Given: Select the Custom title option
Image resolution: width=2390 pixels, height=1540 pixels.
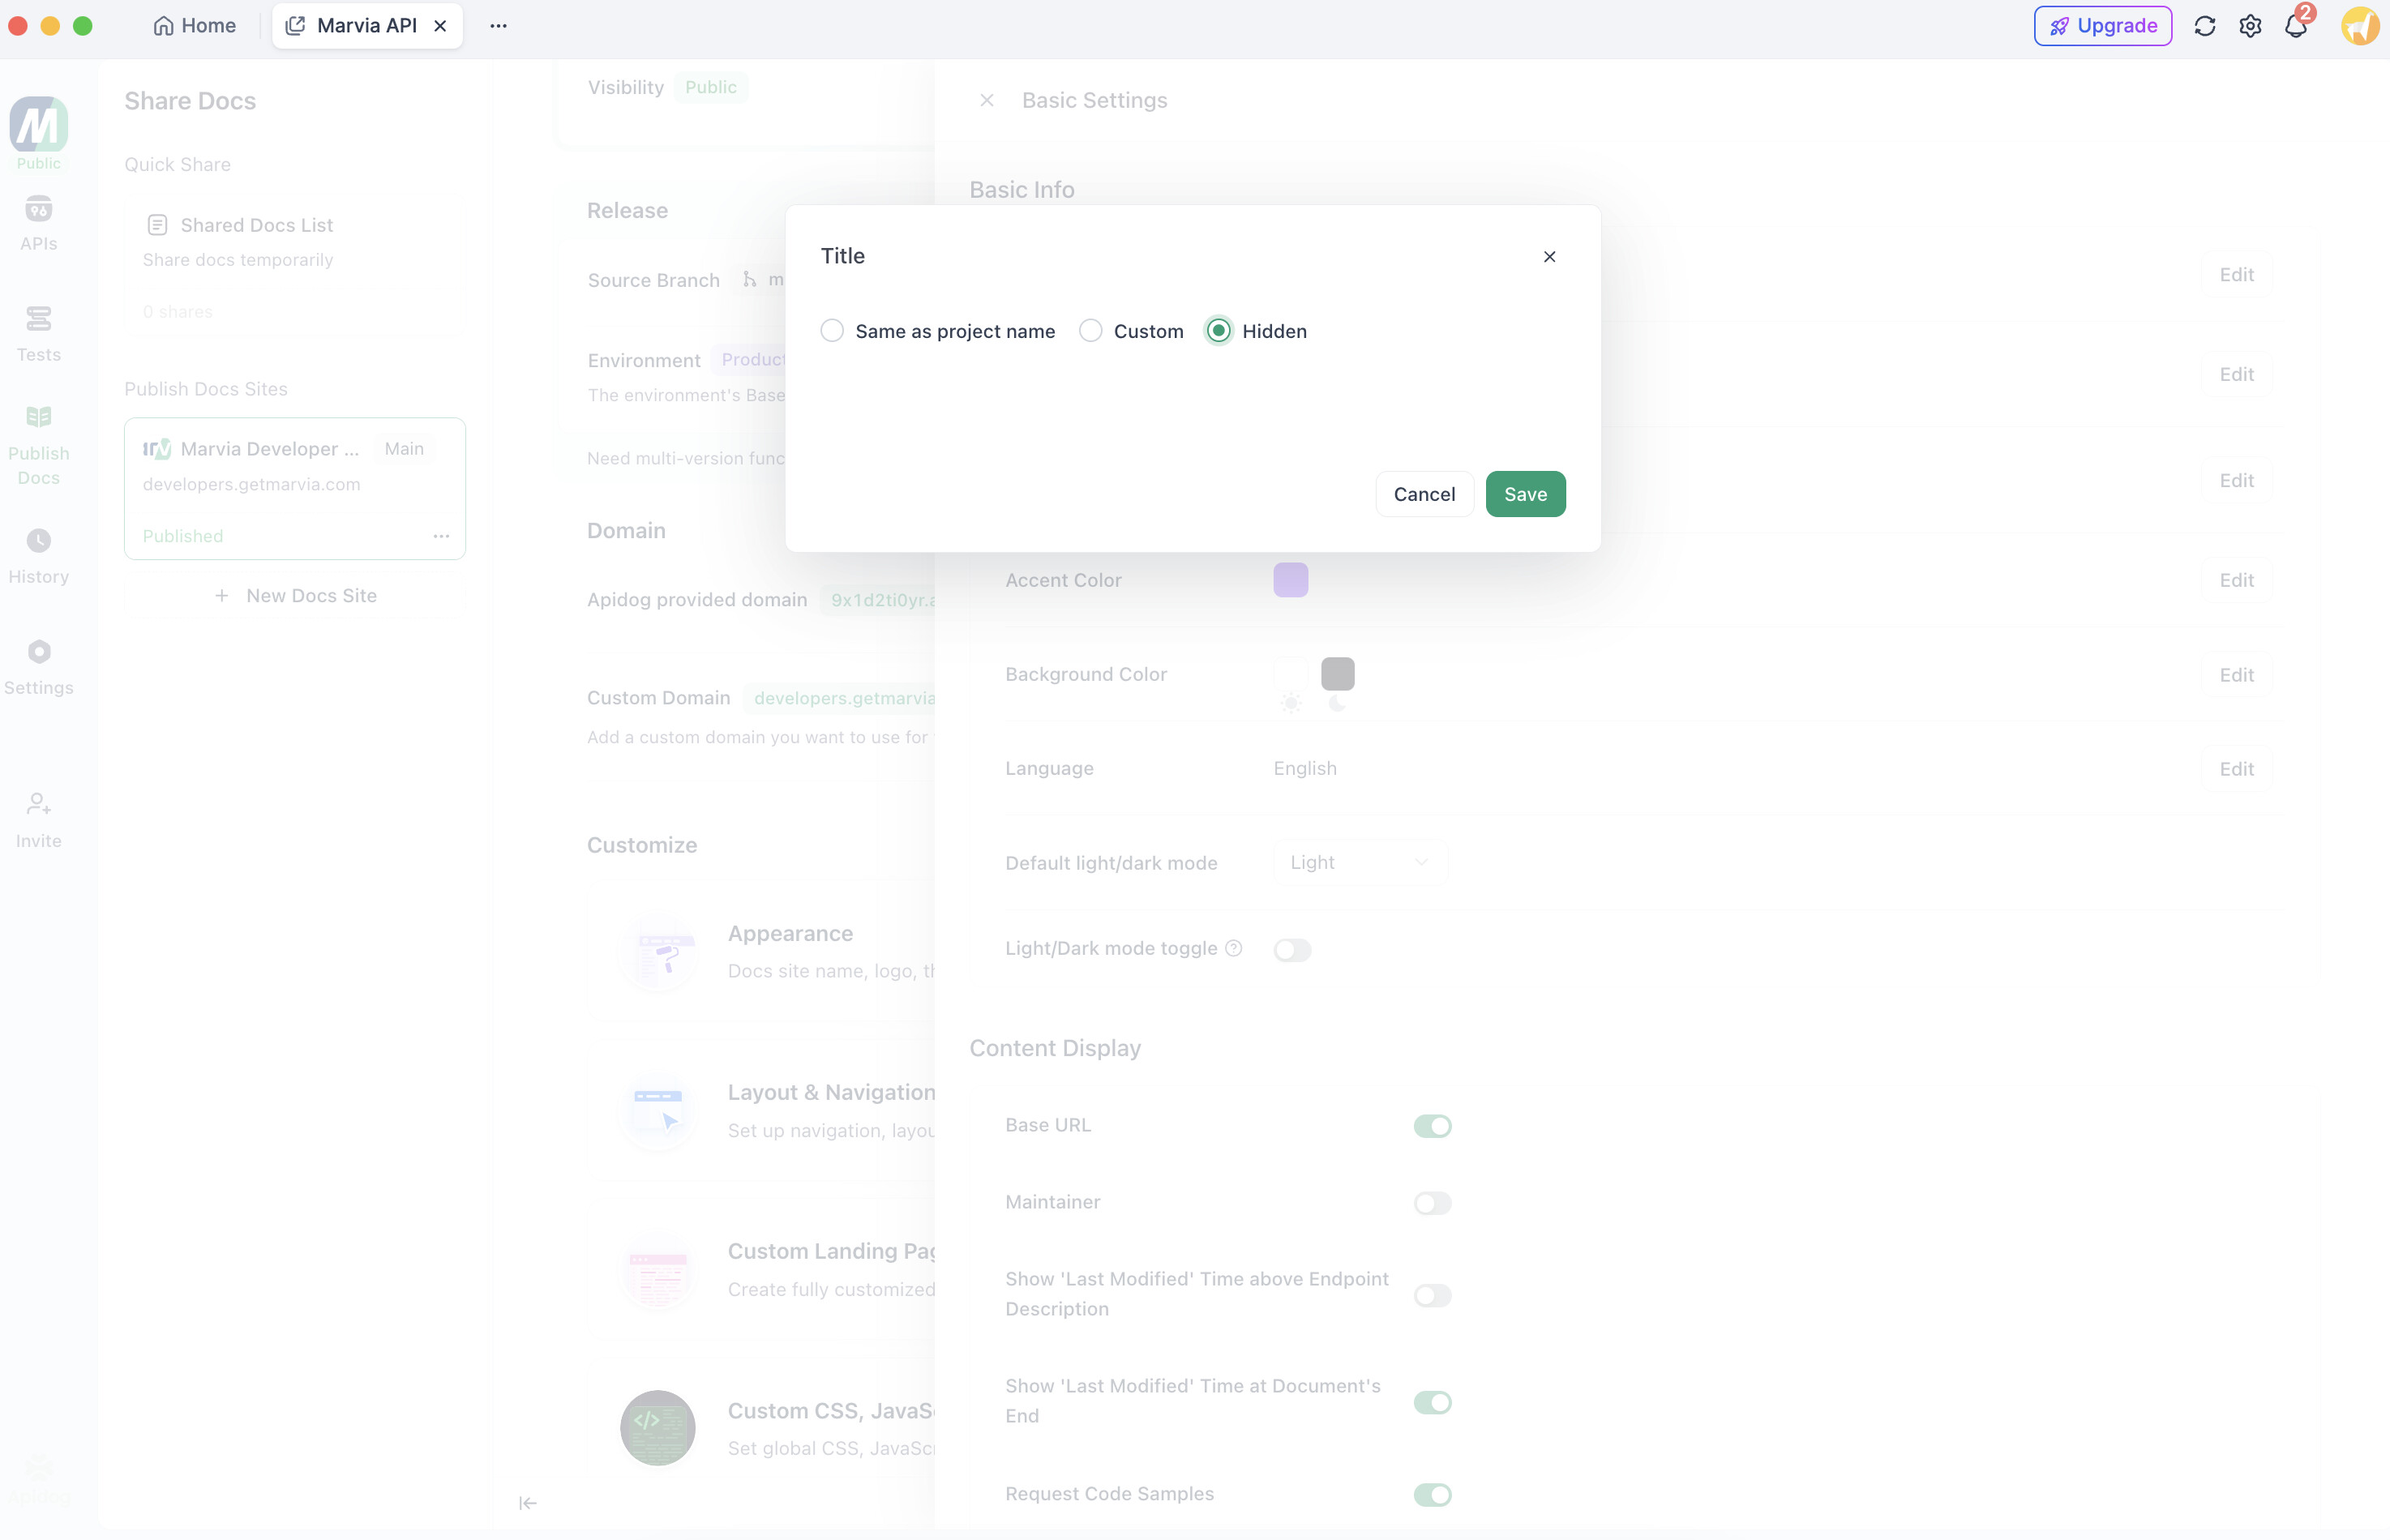Looking at the screenshot, I should click(x=1091, y=331).
